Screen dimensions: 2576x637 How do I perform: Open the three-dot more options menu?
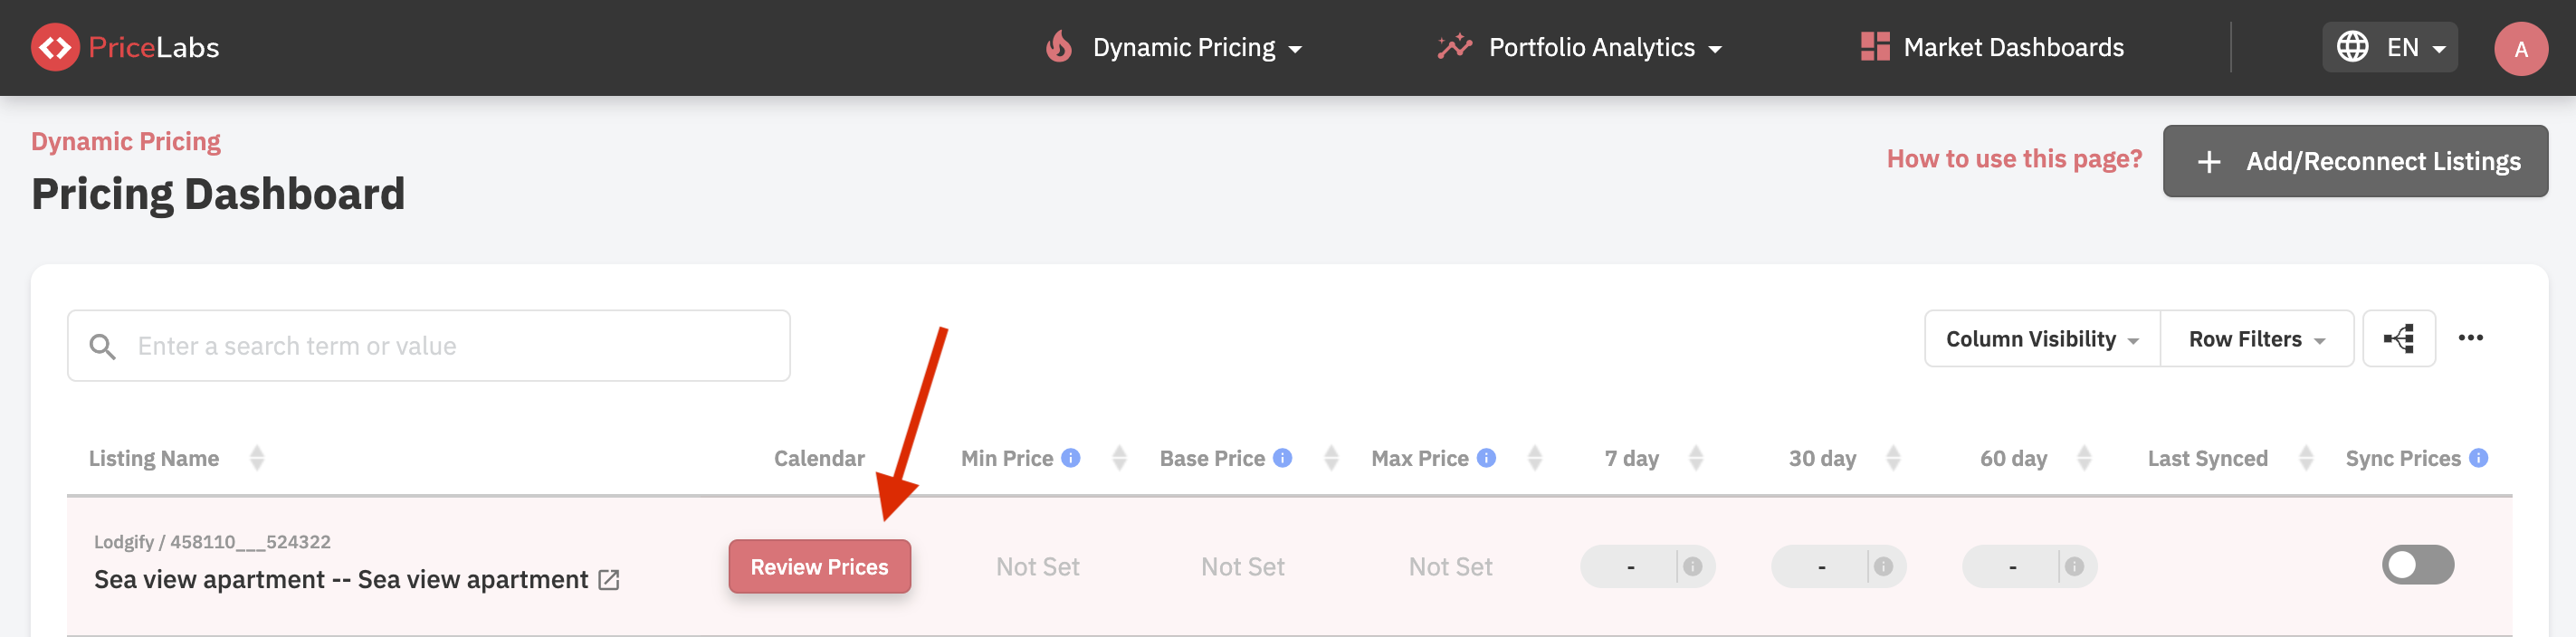pyautogui.click(x=2470, y=338)
